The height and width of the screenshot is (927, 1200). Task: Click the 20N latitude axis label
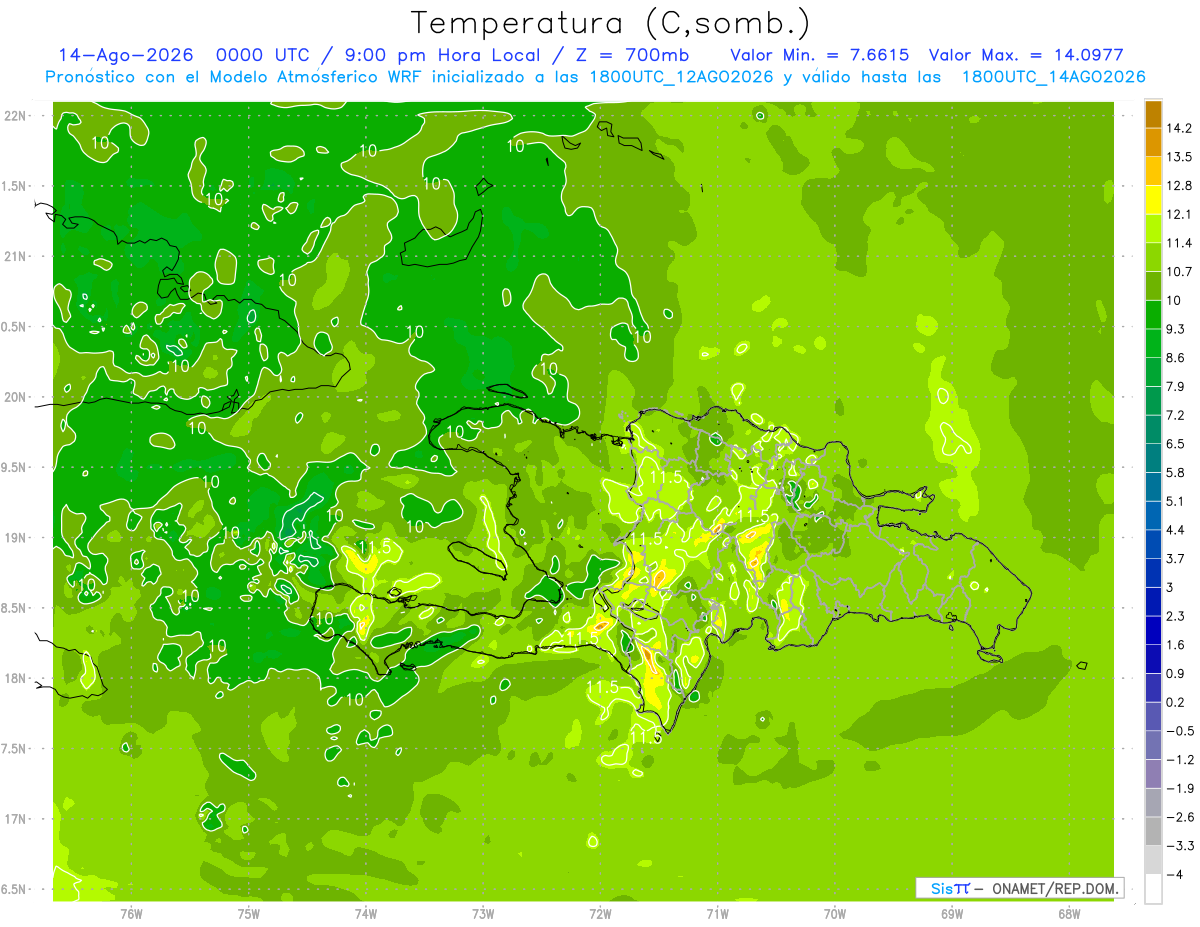click(x=15, y=397)
